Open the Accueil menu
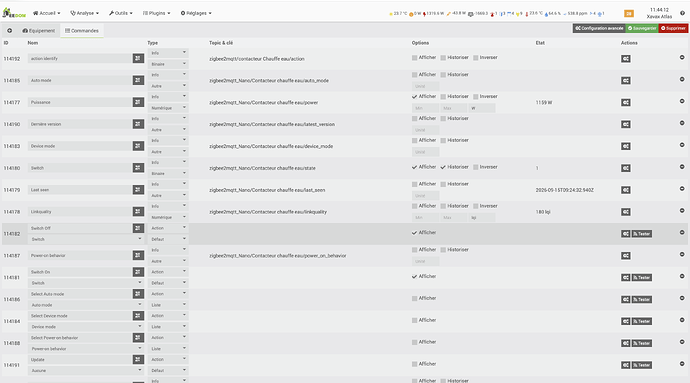Image resolution: width=690 pixels, height=383 pixels. coord(47,13)
